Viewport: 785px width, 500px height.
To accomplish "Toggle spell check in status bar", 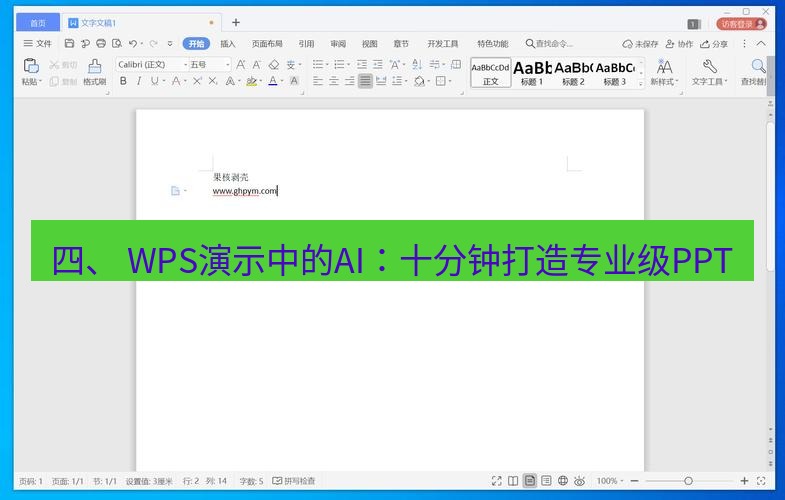I will (294, 481).
